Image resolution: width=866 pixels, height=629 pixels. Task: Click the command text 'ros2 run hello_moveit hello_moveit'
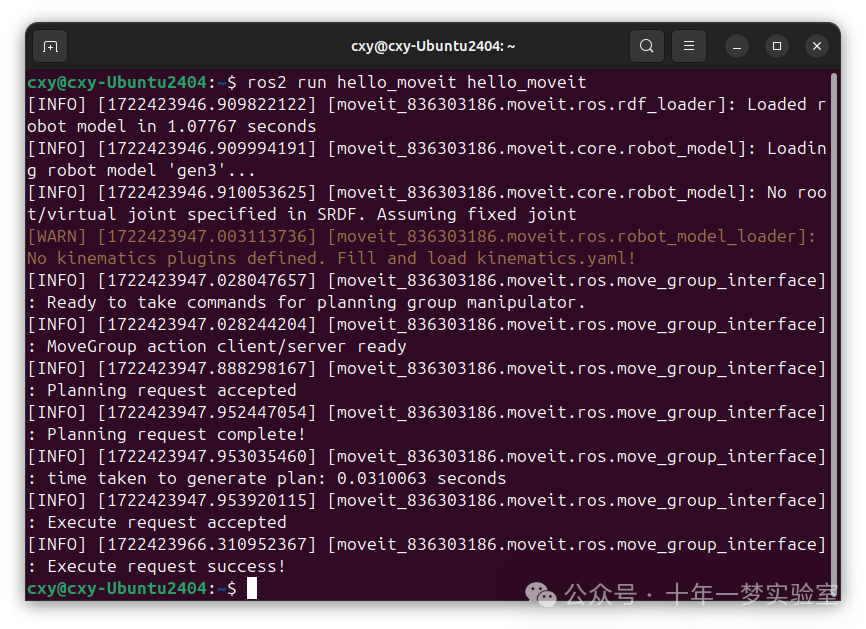click(416, 82)
